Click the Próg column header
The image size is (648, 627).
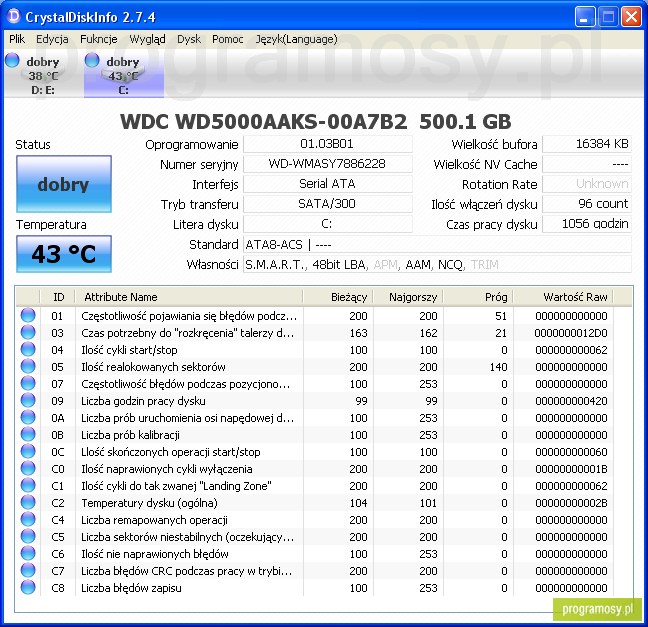[479, 297]
